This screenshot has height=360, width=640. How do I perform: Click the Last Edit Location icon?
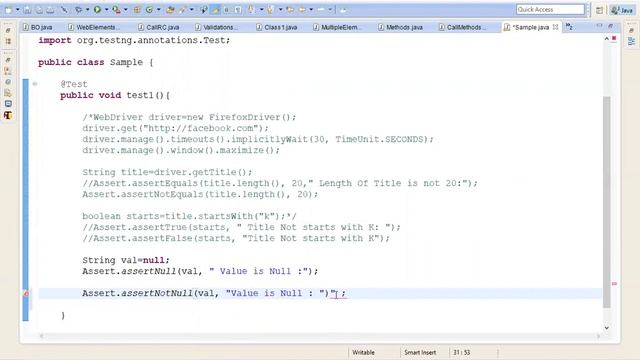[x=290, y=9]
